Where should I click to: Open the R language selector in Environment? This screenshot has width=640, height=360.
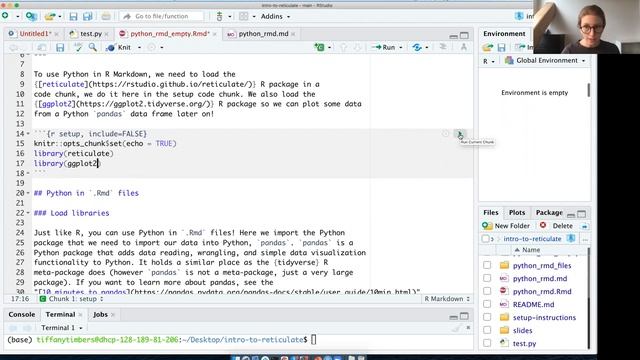point(489,61)
